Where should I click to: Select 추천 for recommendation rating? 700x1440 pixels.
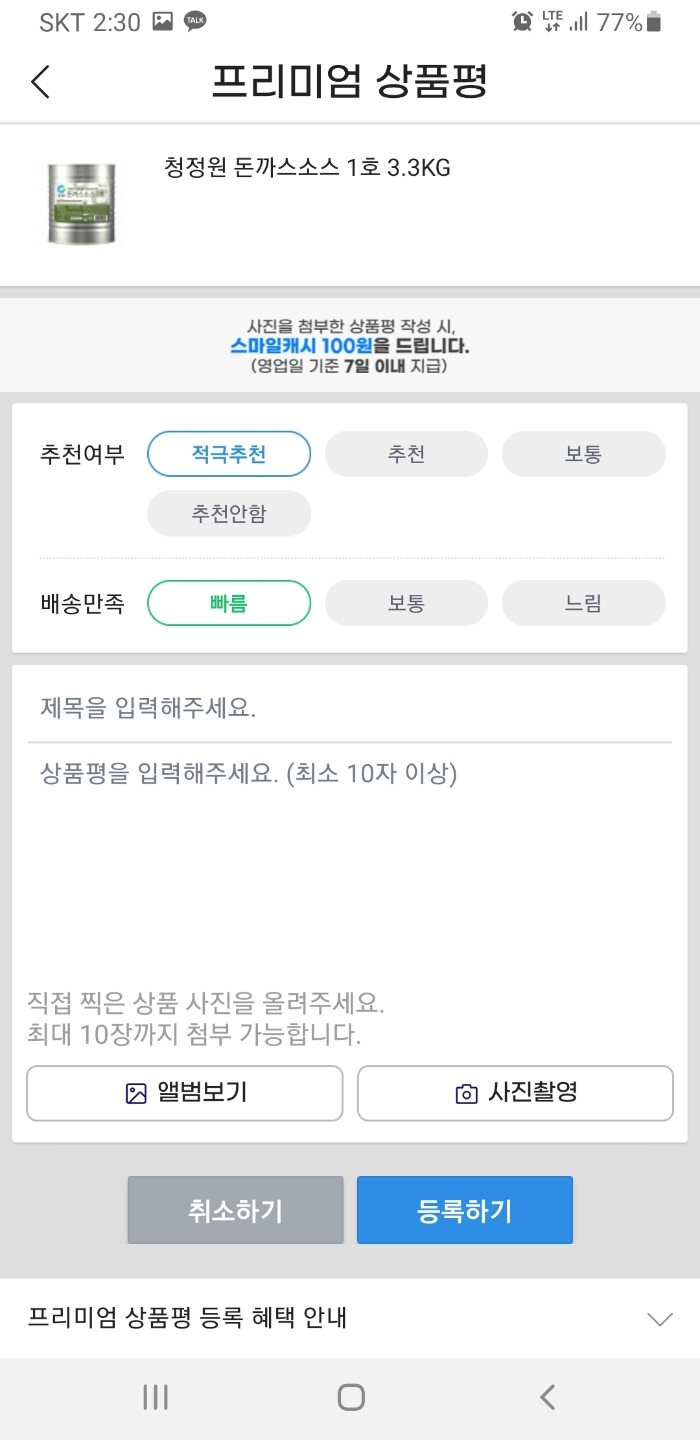pyautogui.click(x=406, y=453)
